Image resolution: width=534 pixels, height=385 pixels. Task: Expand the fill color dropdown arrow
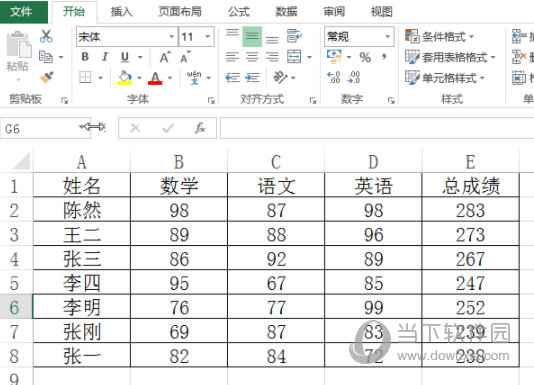139,78
